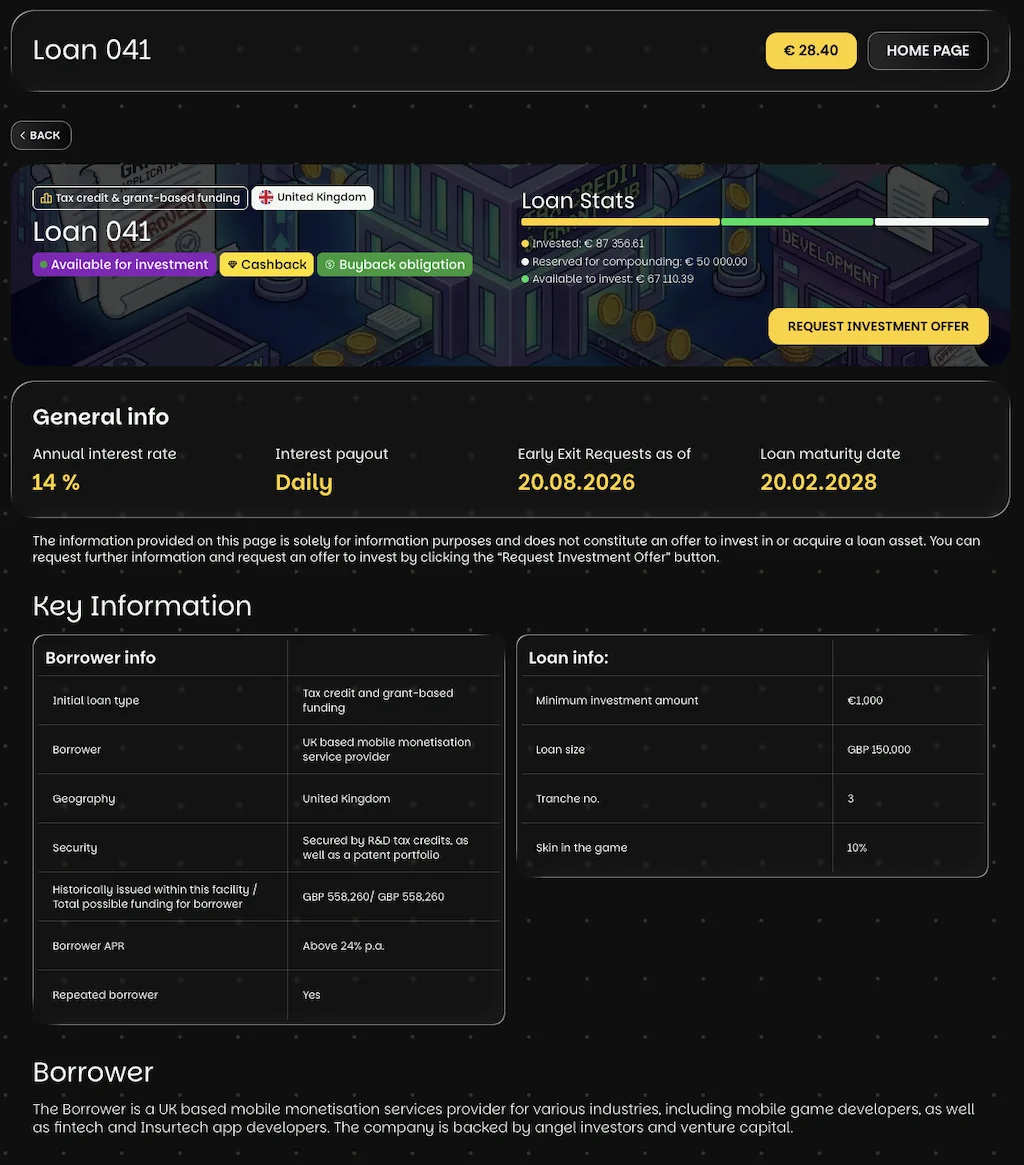The image size is (1024, 1165).
Task: Click the white reserved segment of progress bar
Action: [931, 222]
